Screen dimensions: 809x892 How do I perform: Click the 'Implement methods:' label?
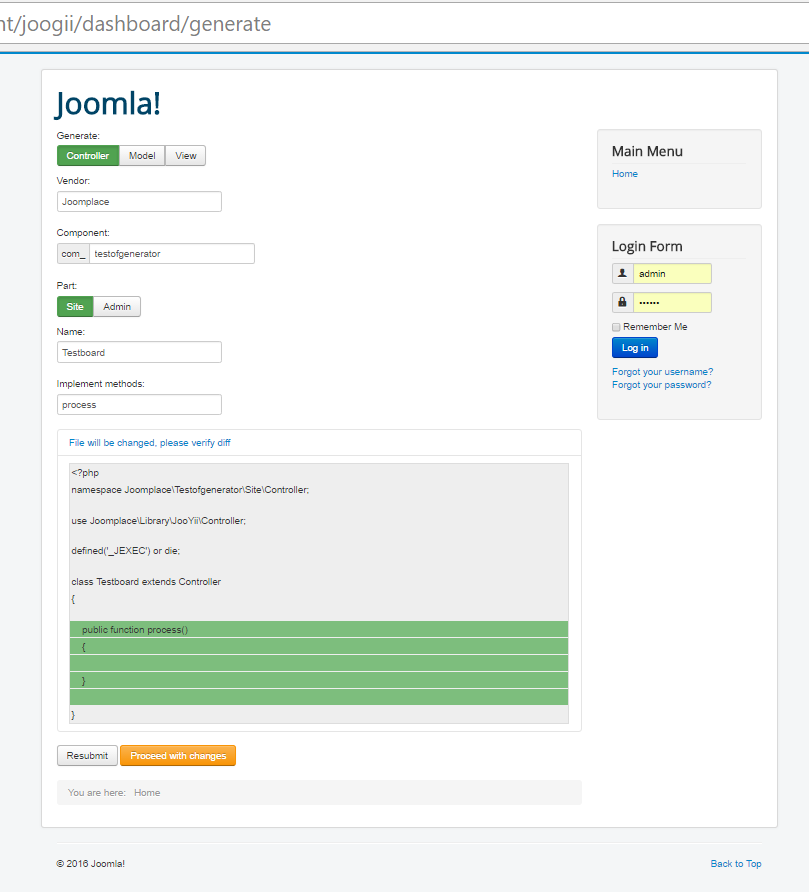click(x=101, y=384)
